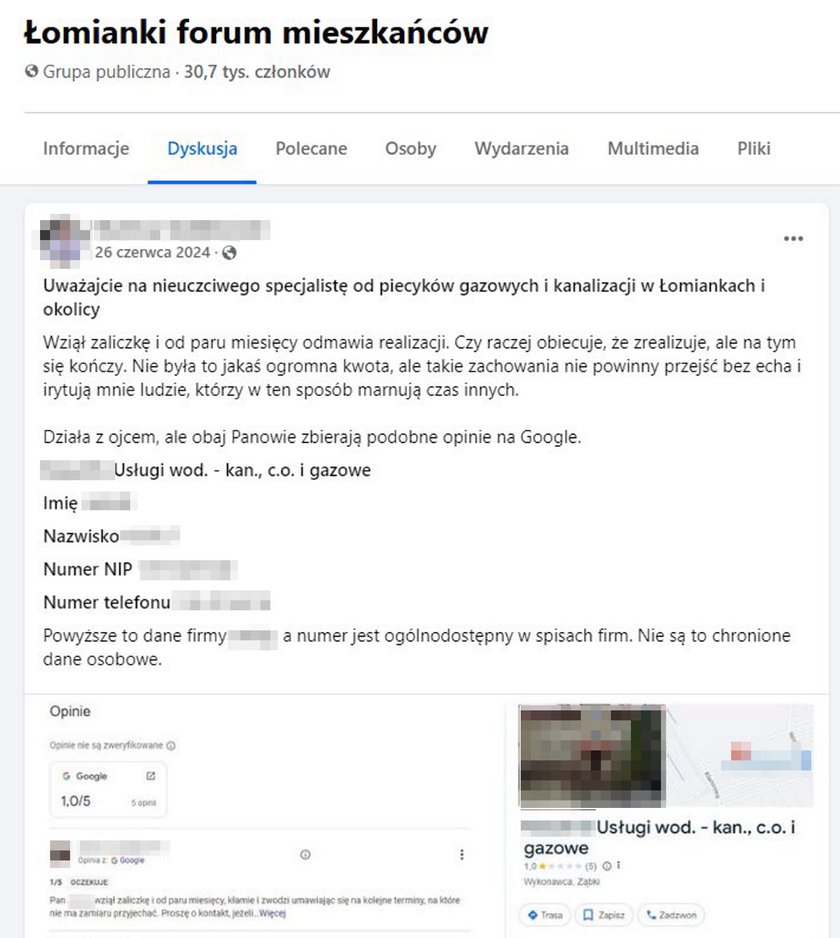This screenshot has width=840, height=938.
Task: Open the post date 26 czerwca 2024 link
Action: 153,252
